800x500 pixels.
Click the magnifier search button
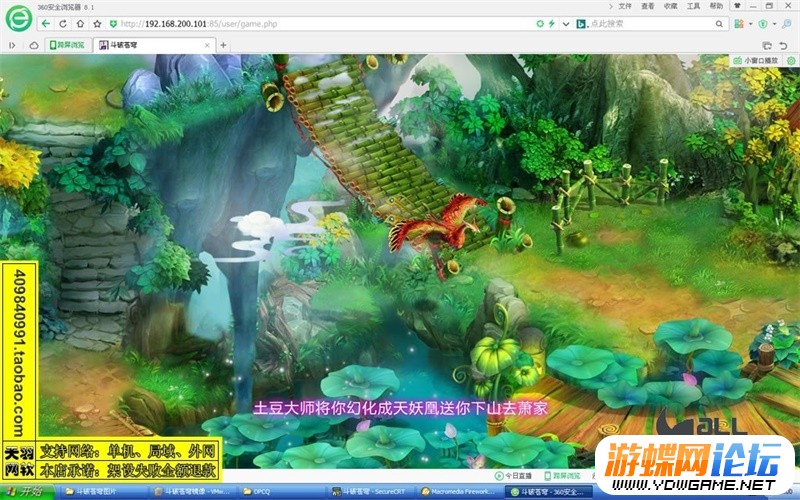(x=719, y=23)
